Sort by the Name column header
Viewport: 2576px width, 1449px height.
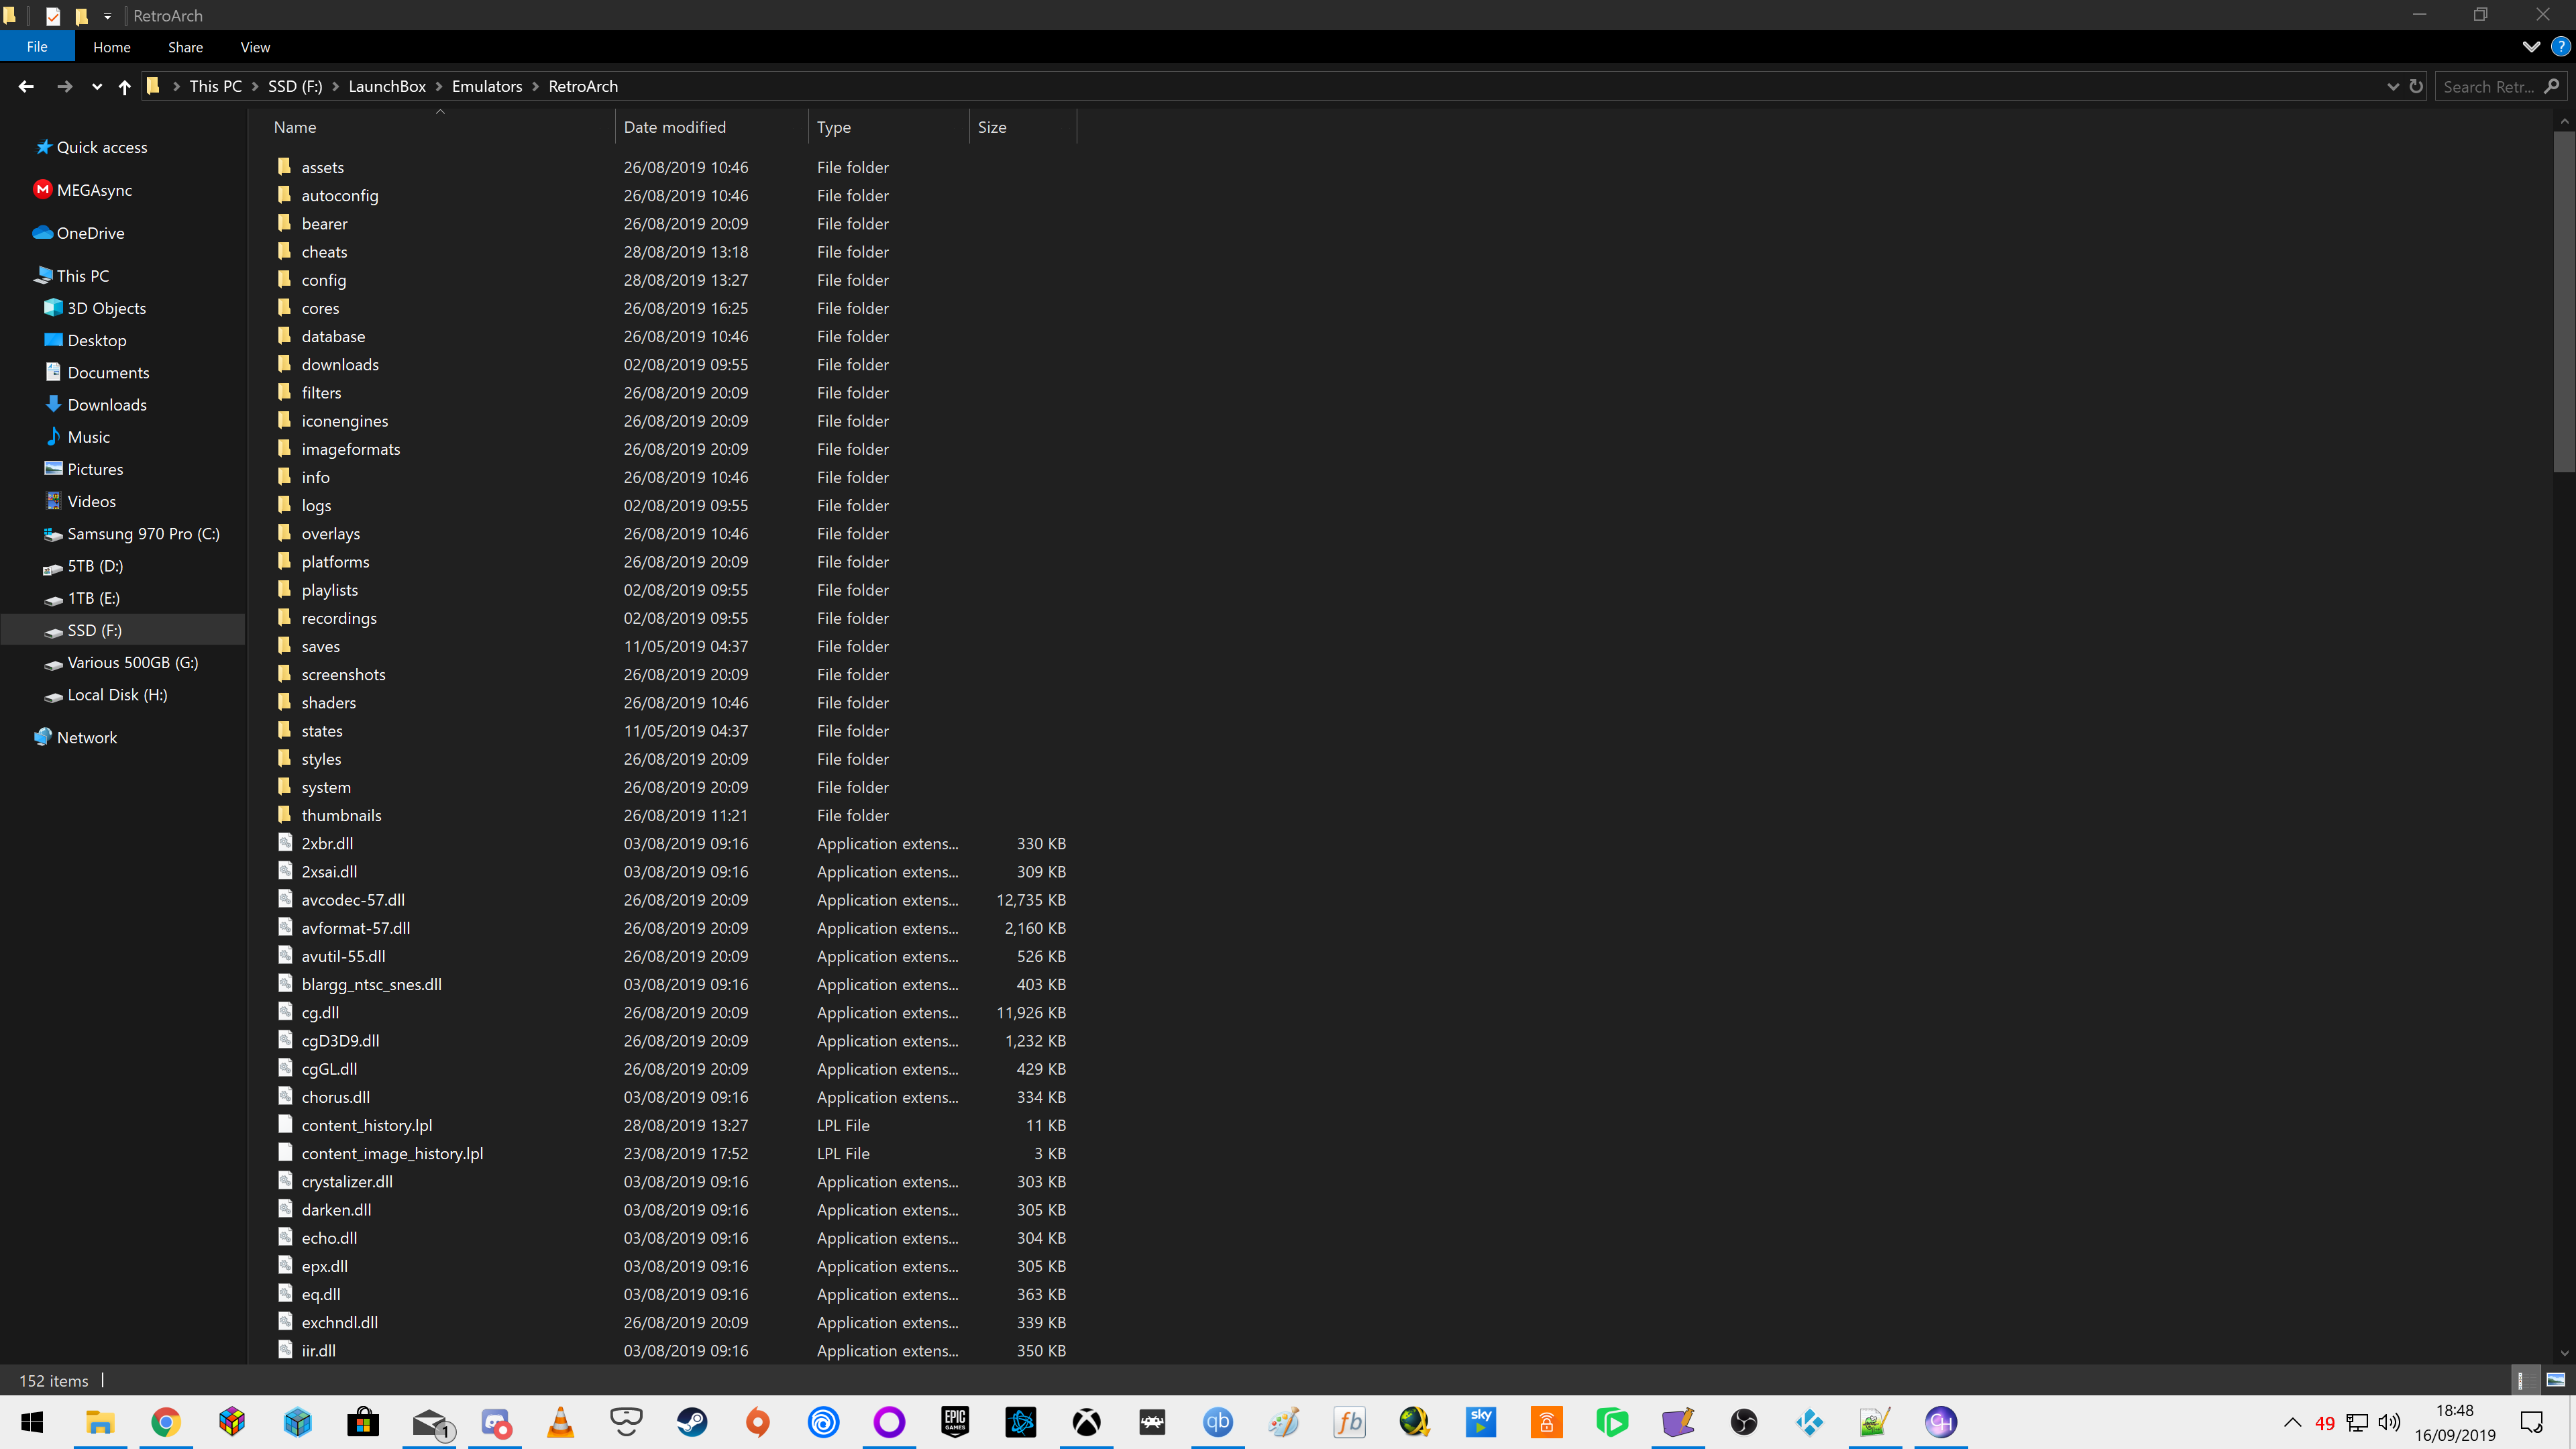pyautogui.click(x=440, y=127)
